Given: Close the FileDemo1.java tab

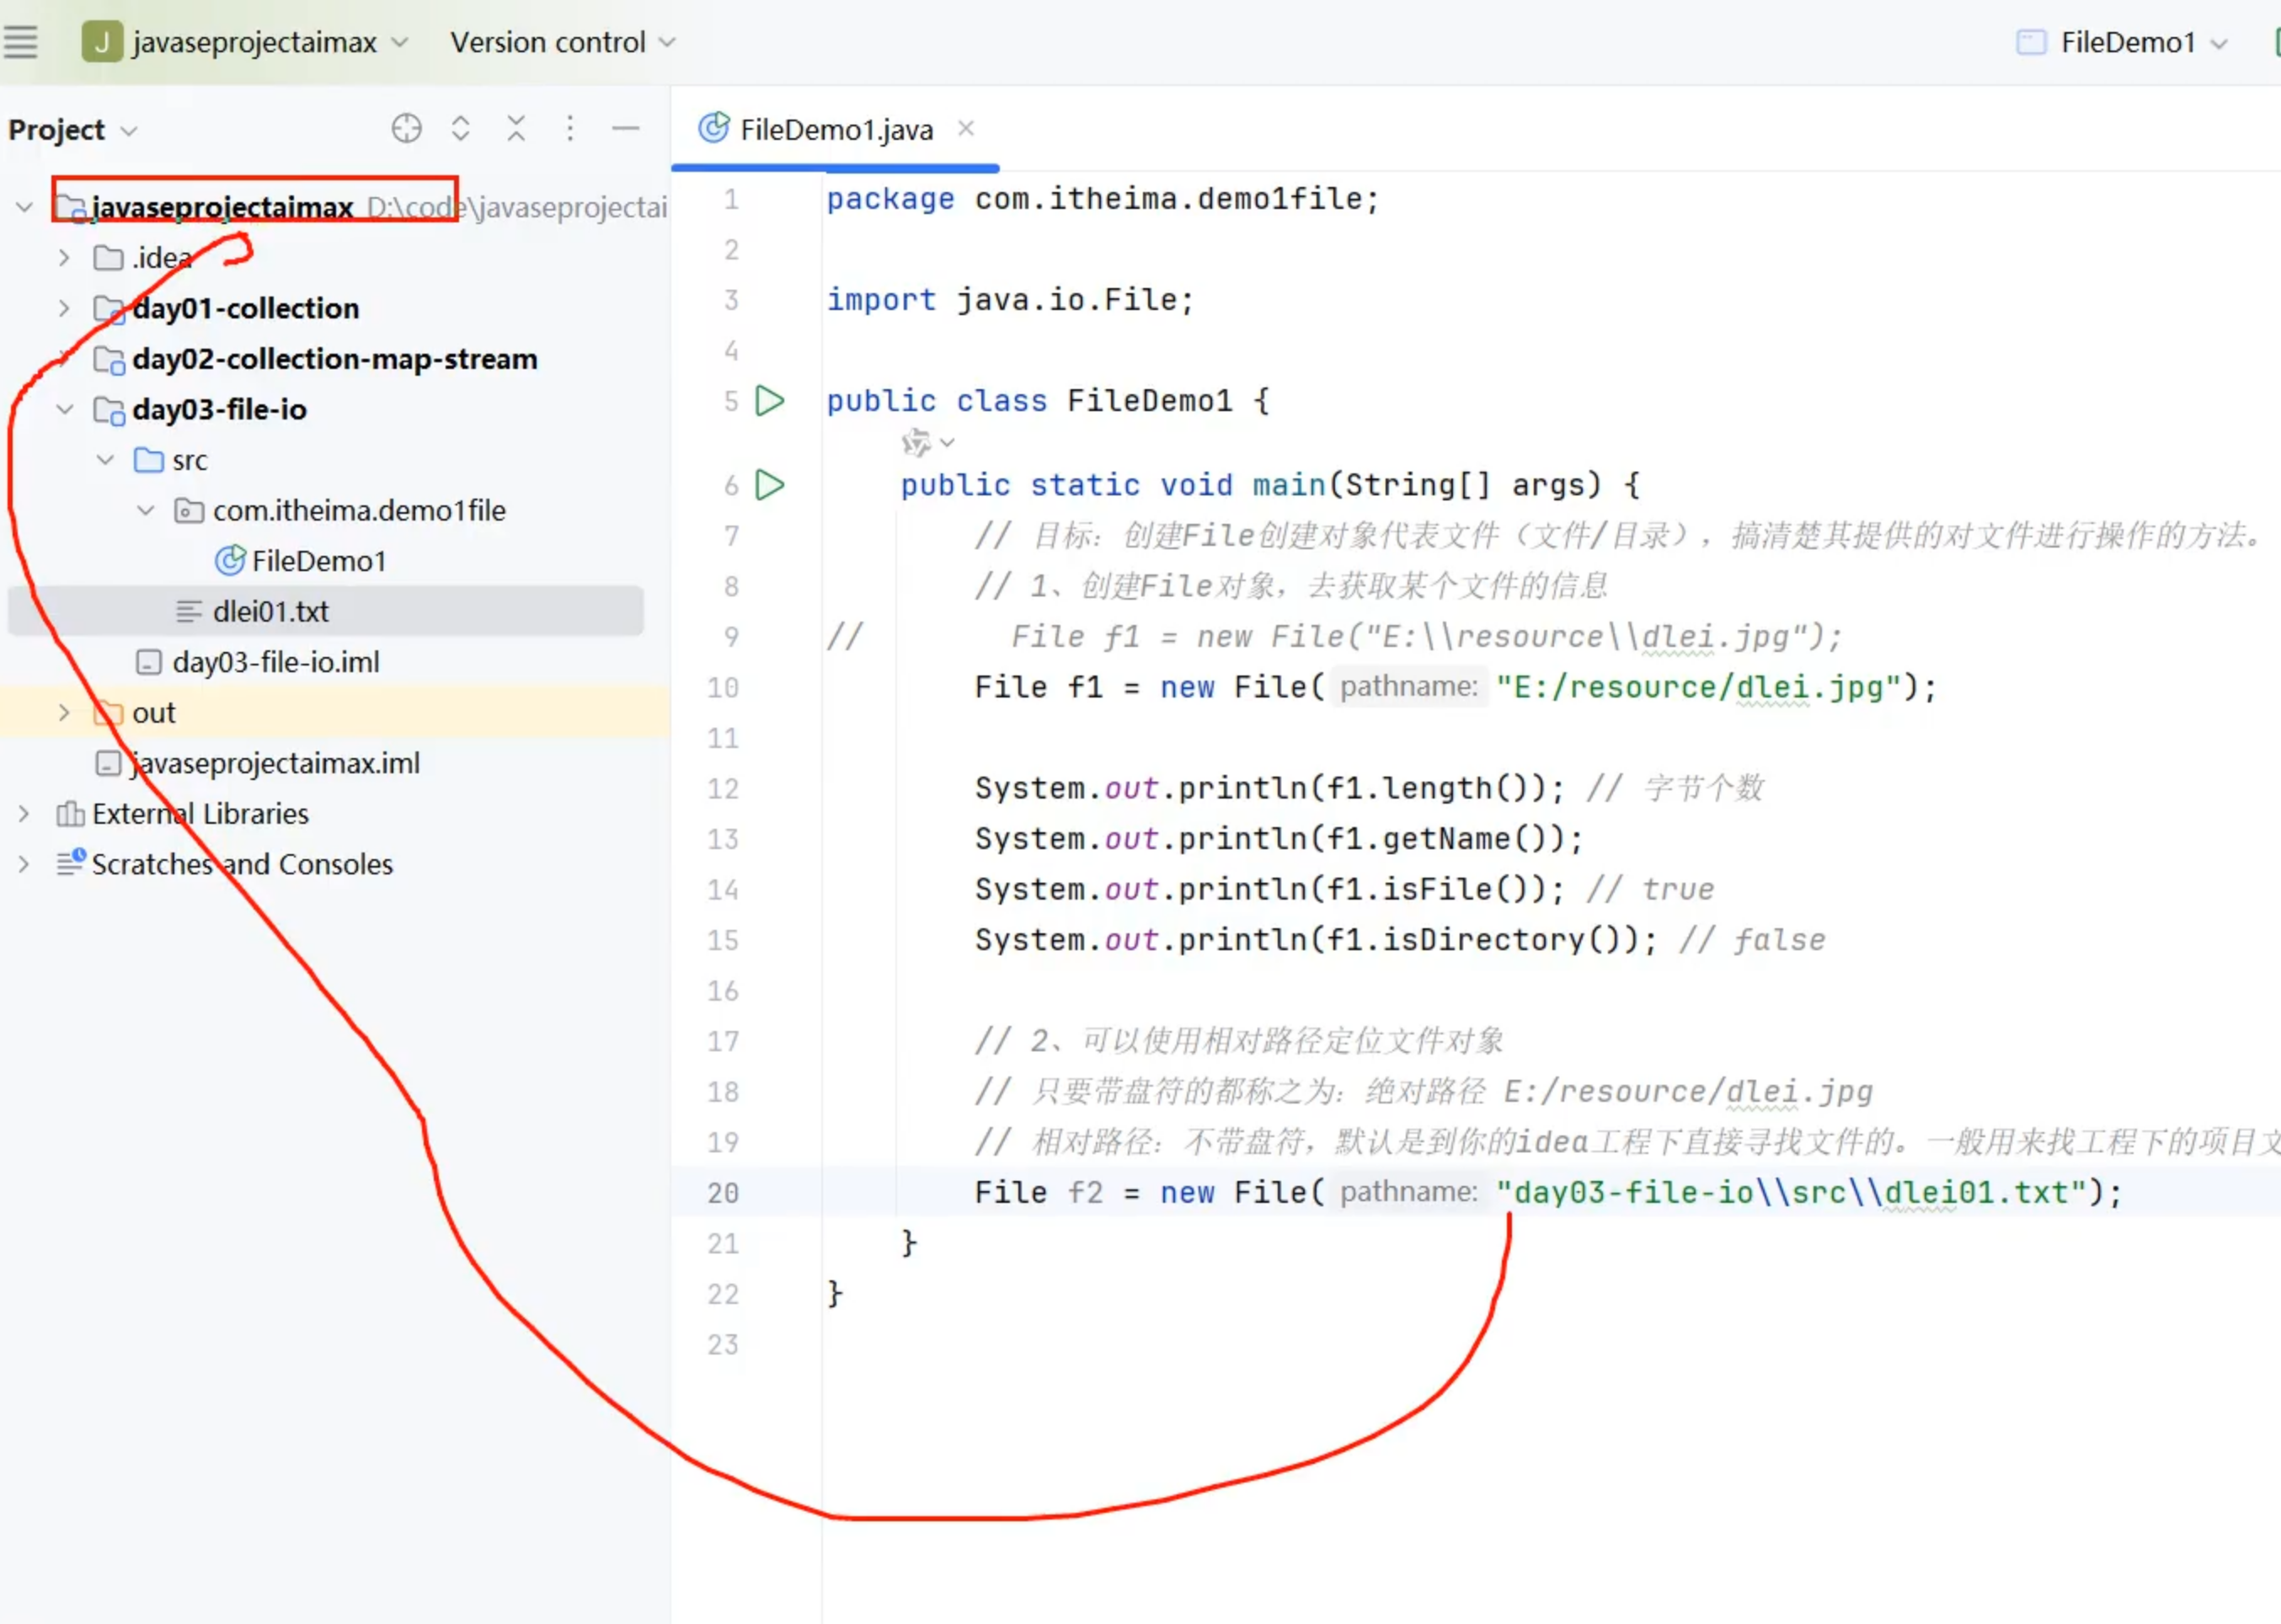Looking at the screenshot, I should tap(965, 128).
